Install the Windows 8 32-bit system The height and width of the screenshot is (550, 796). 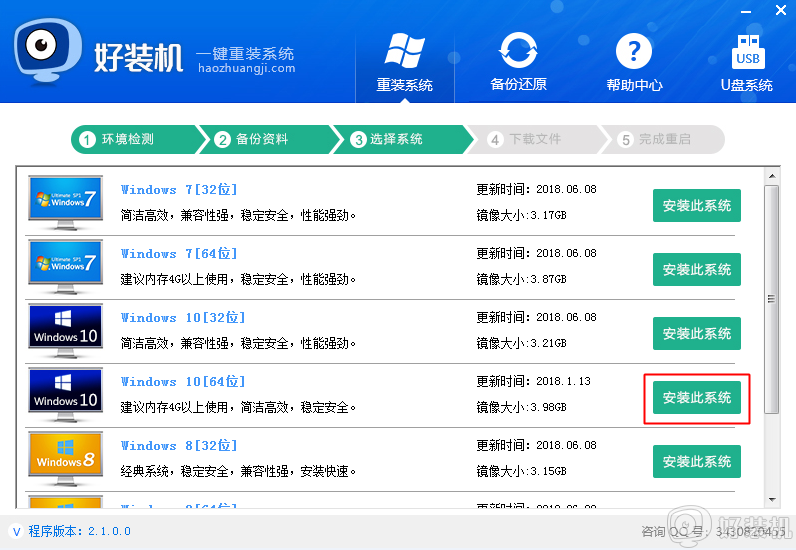tap(696, 462)
